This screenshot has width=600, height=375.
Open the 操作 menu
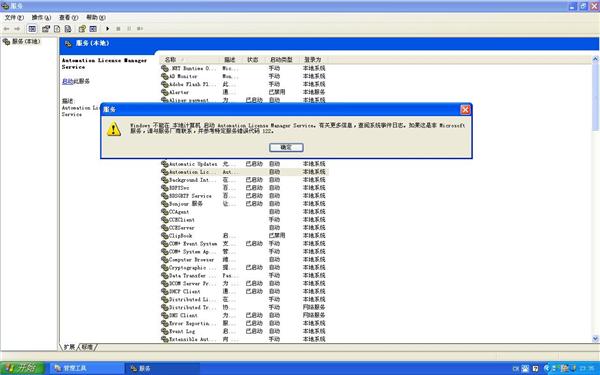tap(41, 18)
